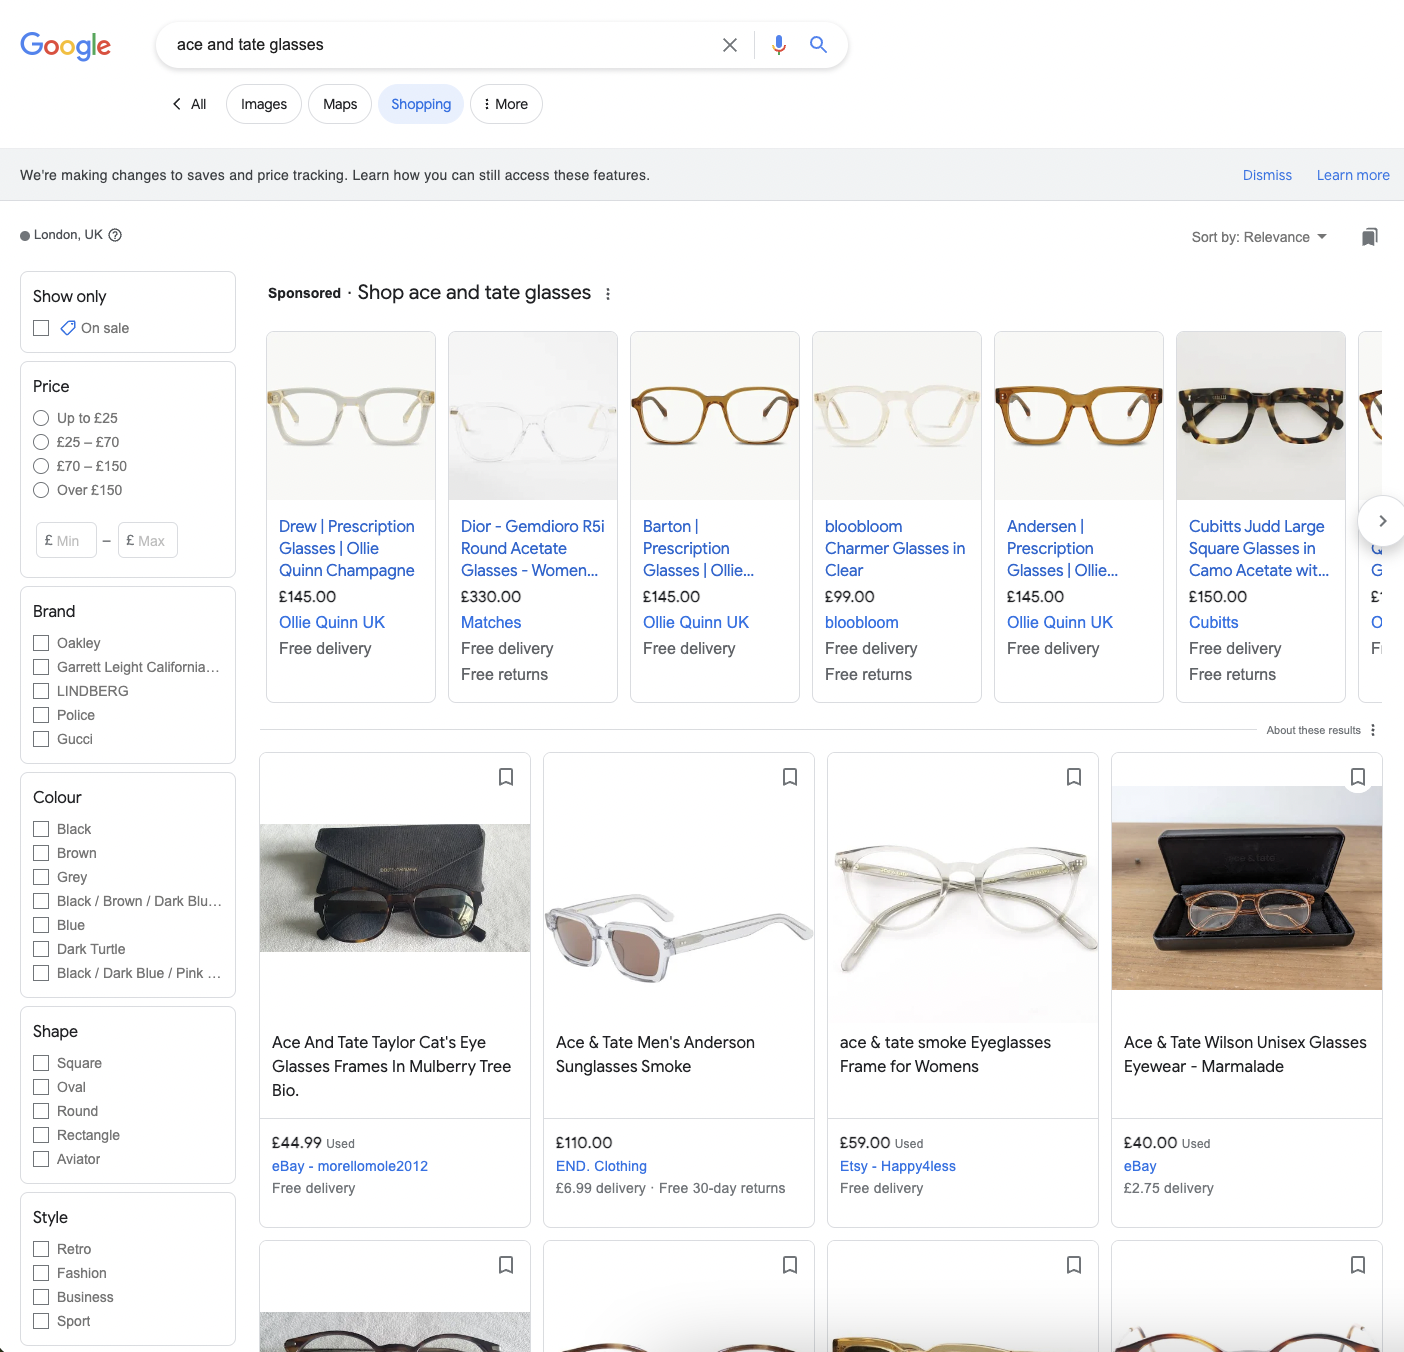Clear the search box with the X icon
1404x1352 pixels.
(730, 45)
